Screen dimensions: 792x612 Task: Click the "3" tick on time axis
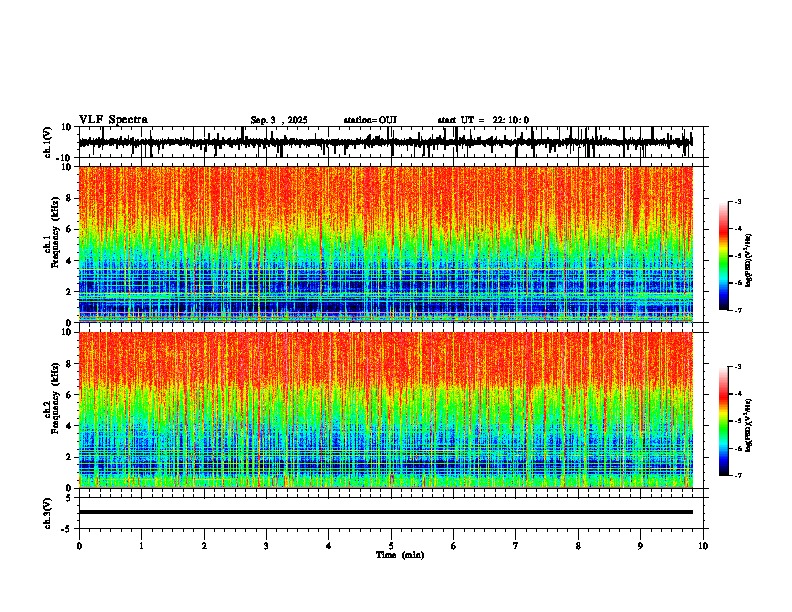[266, 546]
